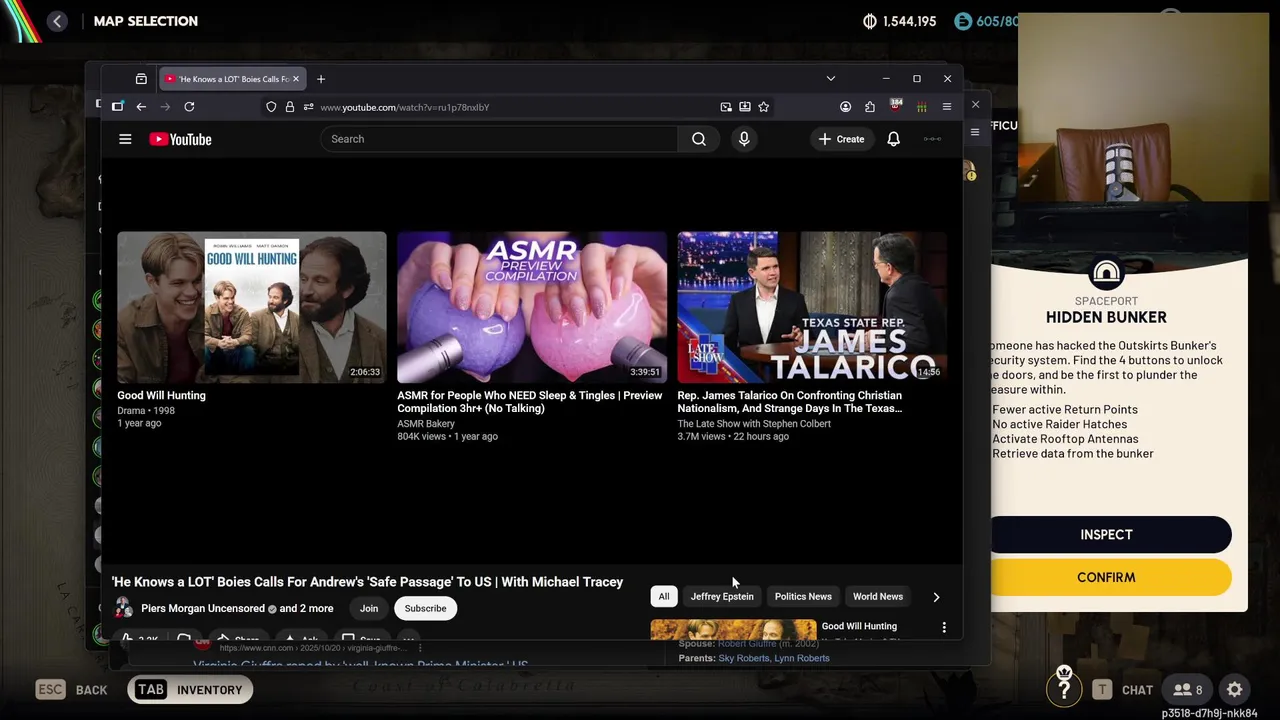Click the 'Activate Rooftop Antennas' text

pyautogui.click(x=1065, y=439)
